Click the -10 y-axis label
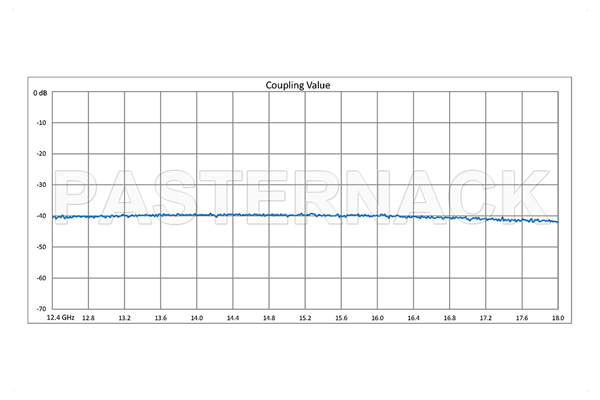600x400 pixels. (42, 123)
